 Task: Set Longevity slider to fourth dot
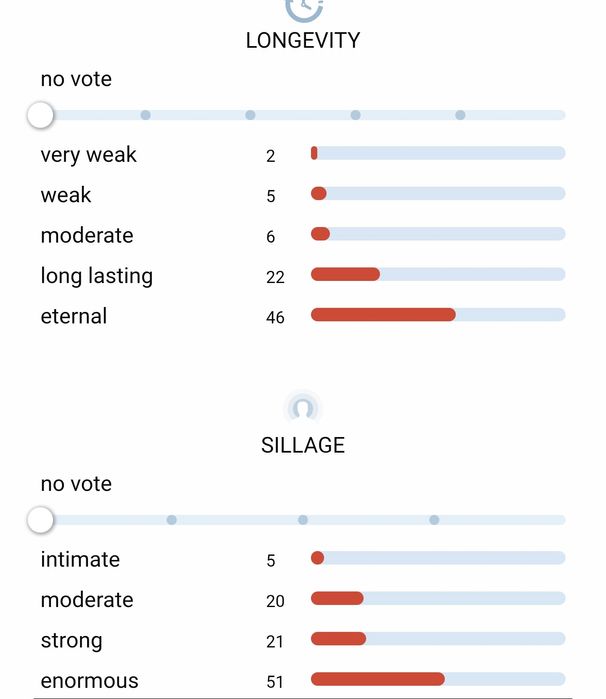click(460, 115)
